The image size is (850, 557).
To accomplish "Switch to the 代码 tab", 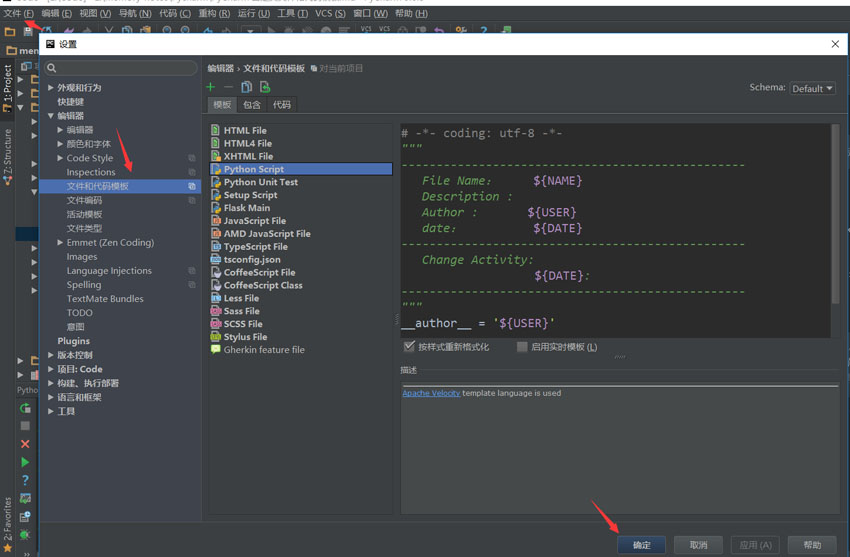I will click(282, 105).
